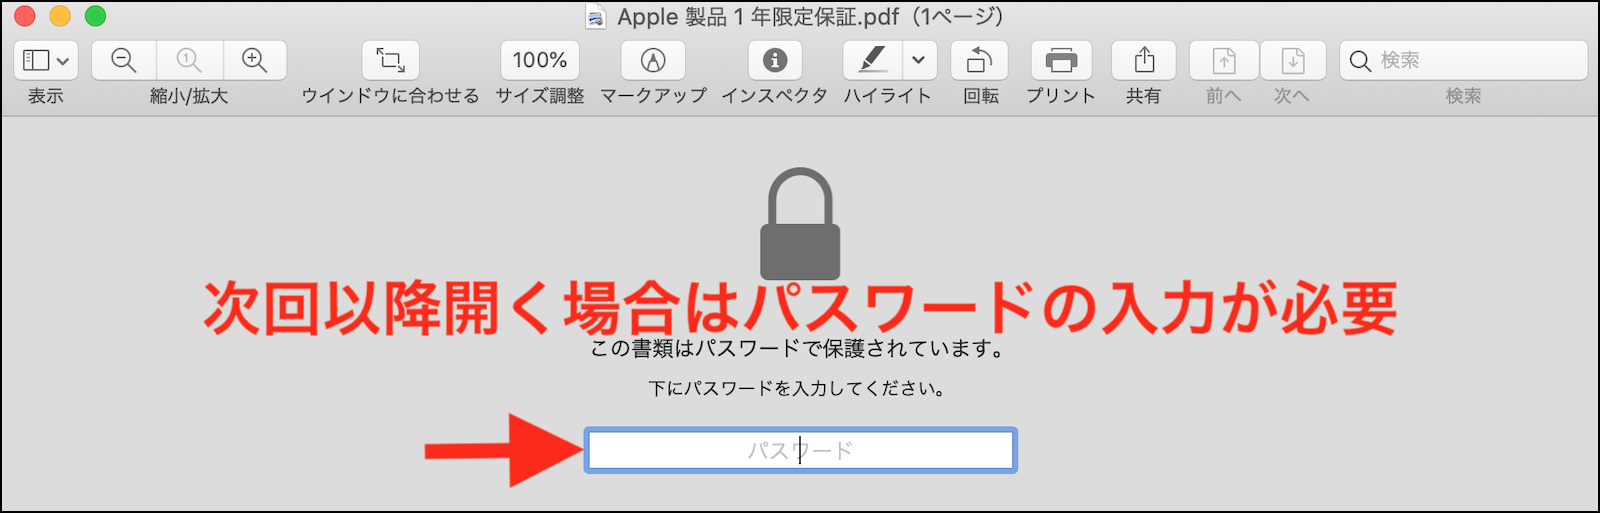Click the yellow minimize window button
This screenshot has width=1600, height=513.
click(60, 16)
